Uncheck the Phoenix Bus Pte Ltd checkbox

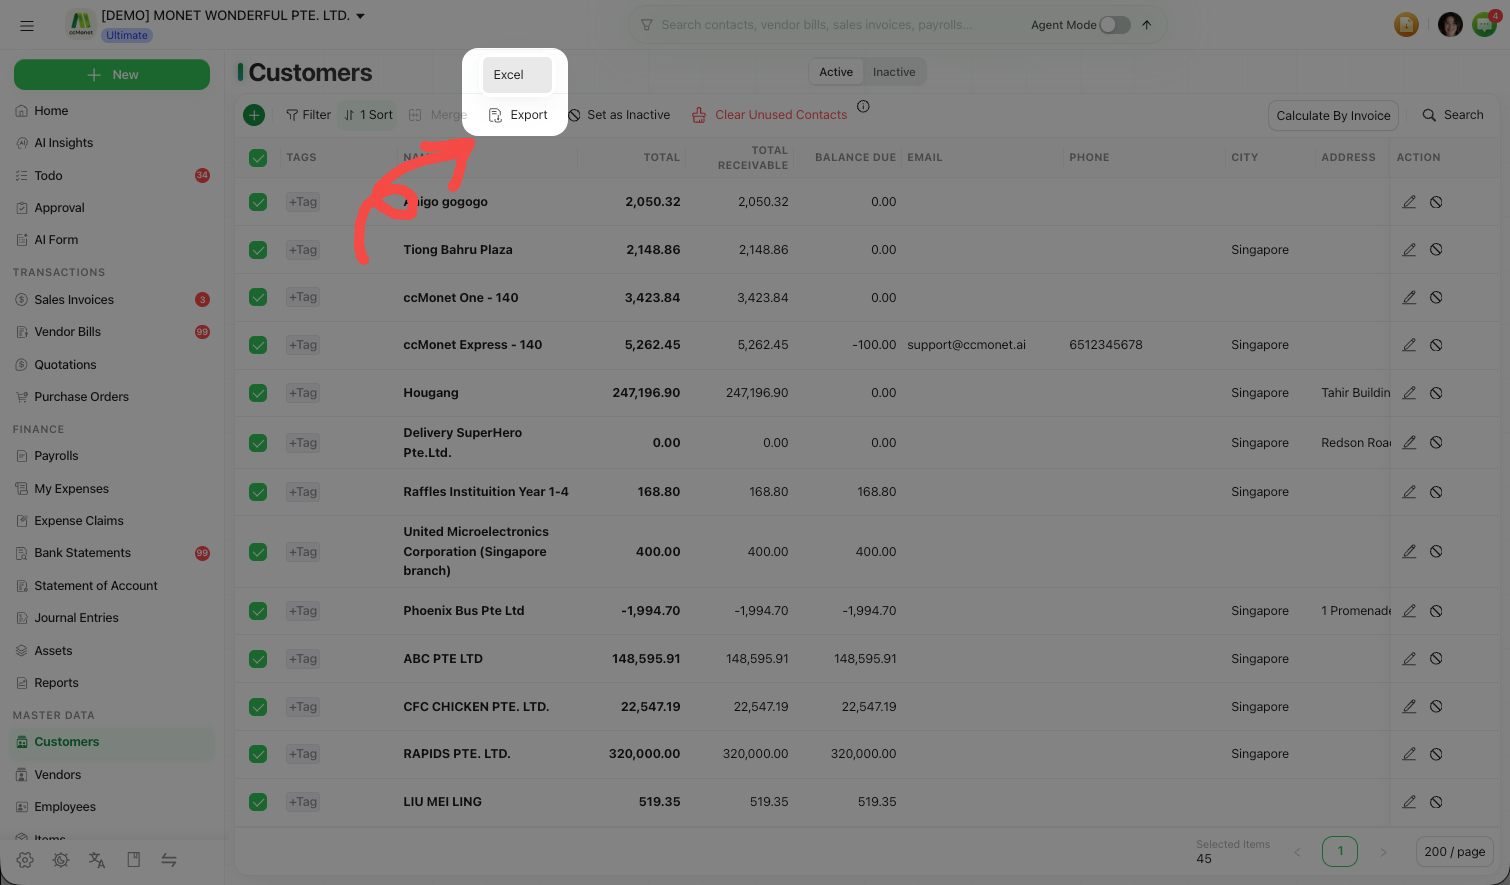coord(258,611)
